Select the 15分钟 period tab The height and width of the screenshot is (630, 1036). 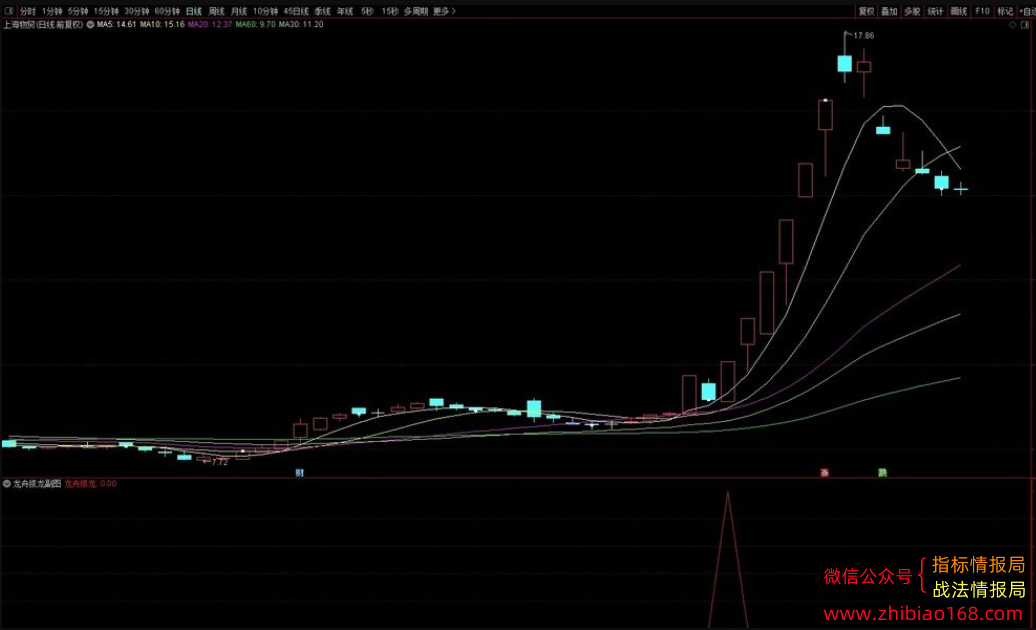pyautogui.click(x=106, y=11)
